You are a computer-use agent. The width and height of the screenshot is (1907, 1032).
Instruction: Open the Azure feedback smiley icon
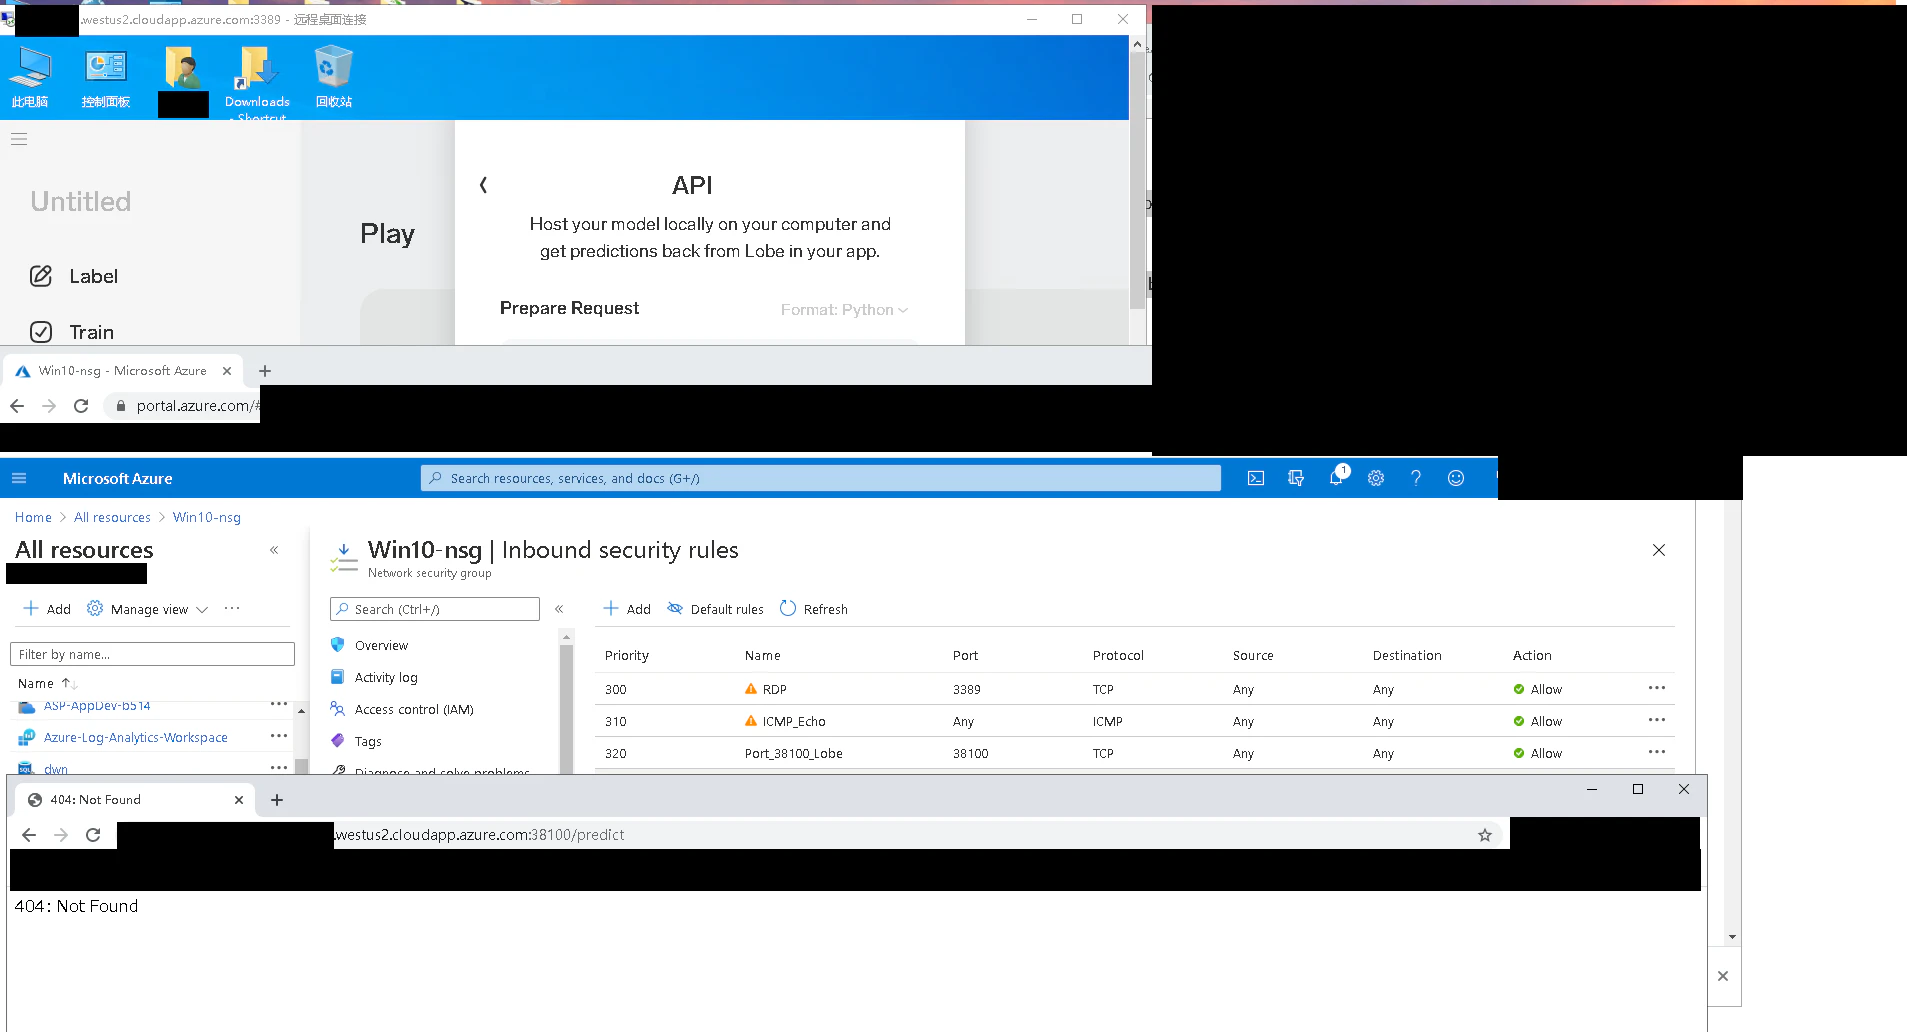(x=1456, y=478)
